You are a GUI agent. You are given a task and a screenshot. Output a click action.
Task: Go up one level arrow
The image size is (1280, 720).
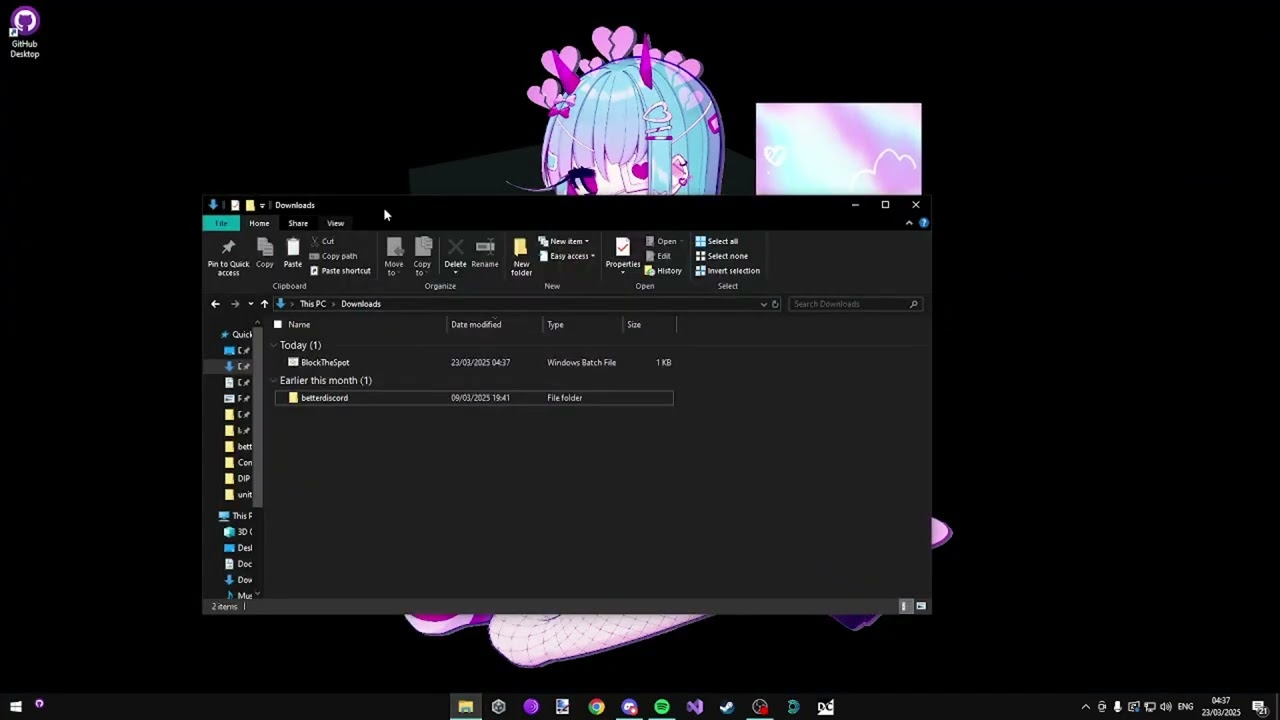(x=264, y=304)
